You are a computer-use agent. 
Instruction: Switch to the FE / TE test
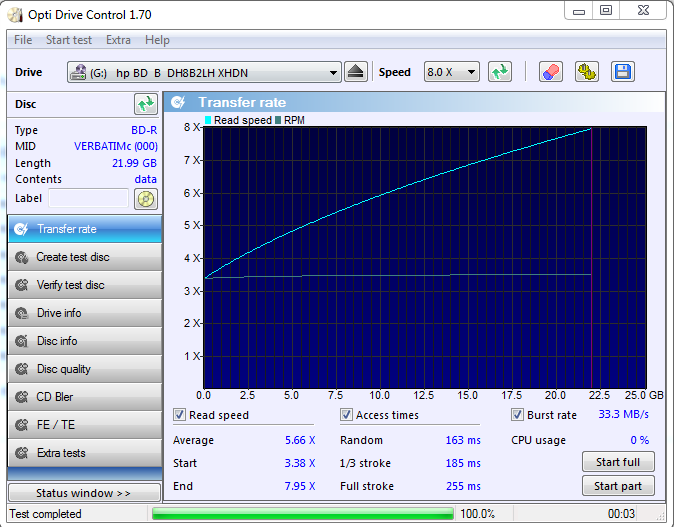pyautogui.click(x=85, y=425)
